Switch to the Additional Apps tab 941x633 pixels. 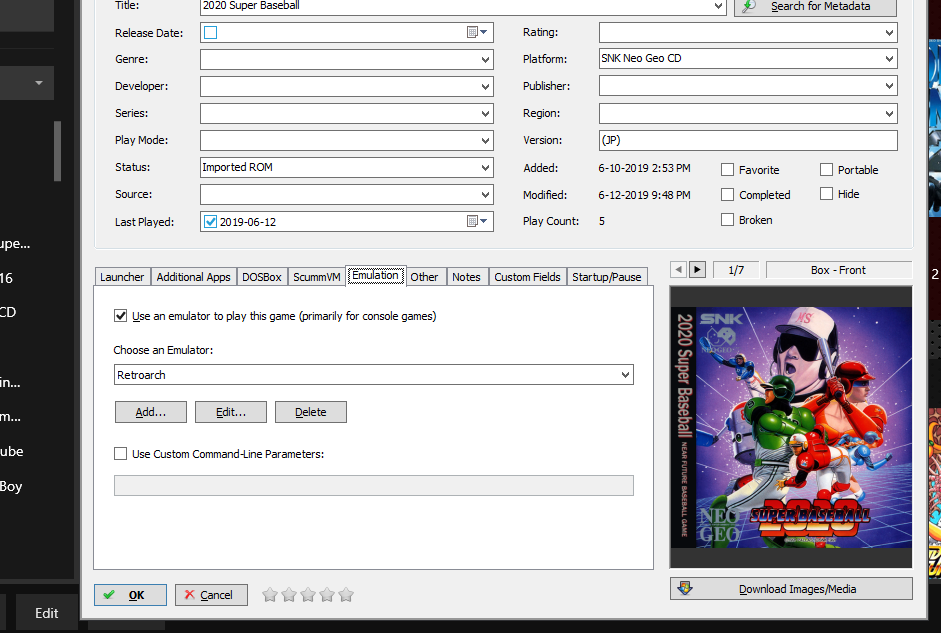click(193, 277)
